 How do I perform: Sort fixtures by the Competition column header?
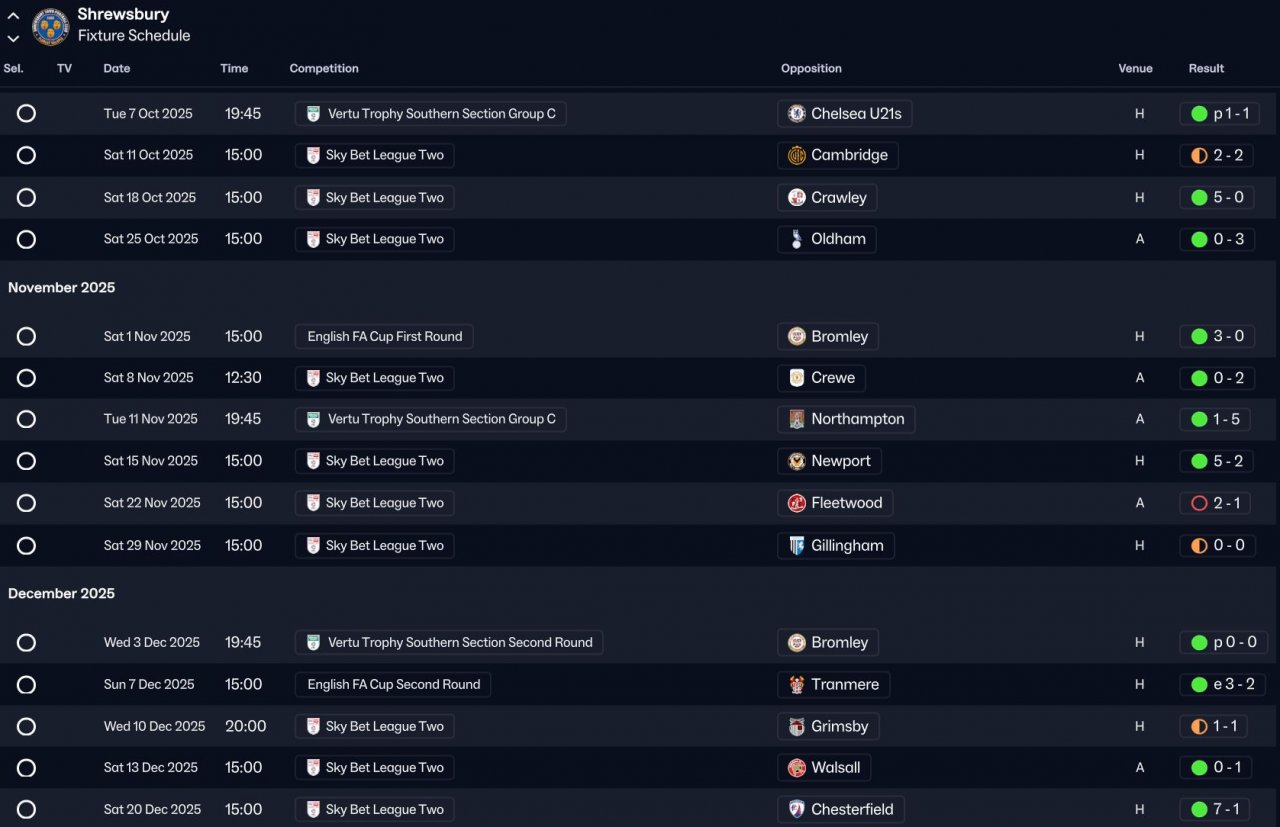[x=324, y=69]
